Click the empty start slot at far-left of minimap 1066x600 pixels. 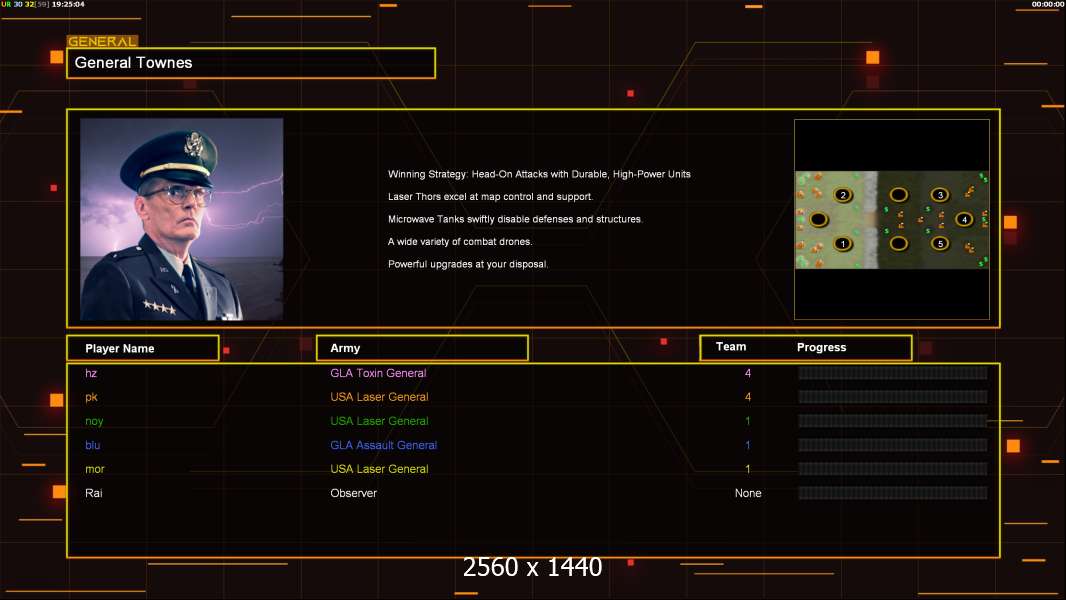click(x=818, y=219)
